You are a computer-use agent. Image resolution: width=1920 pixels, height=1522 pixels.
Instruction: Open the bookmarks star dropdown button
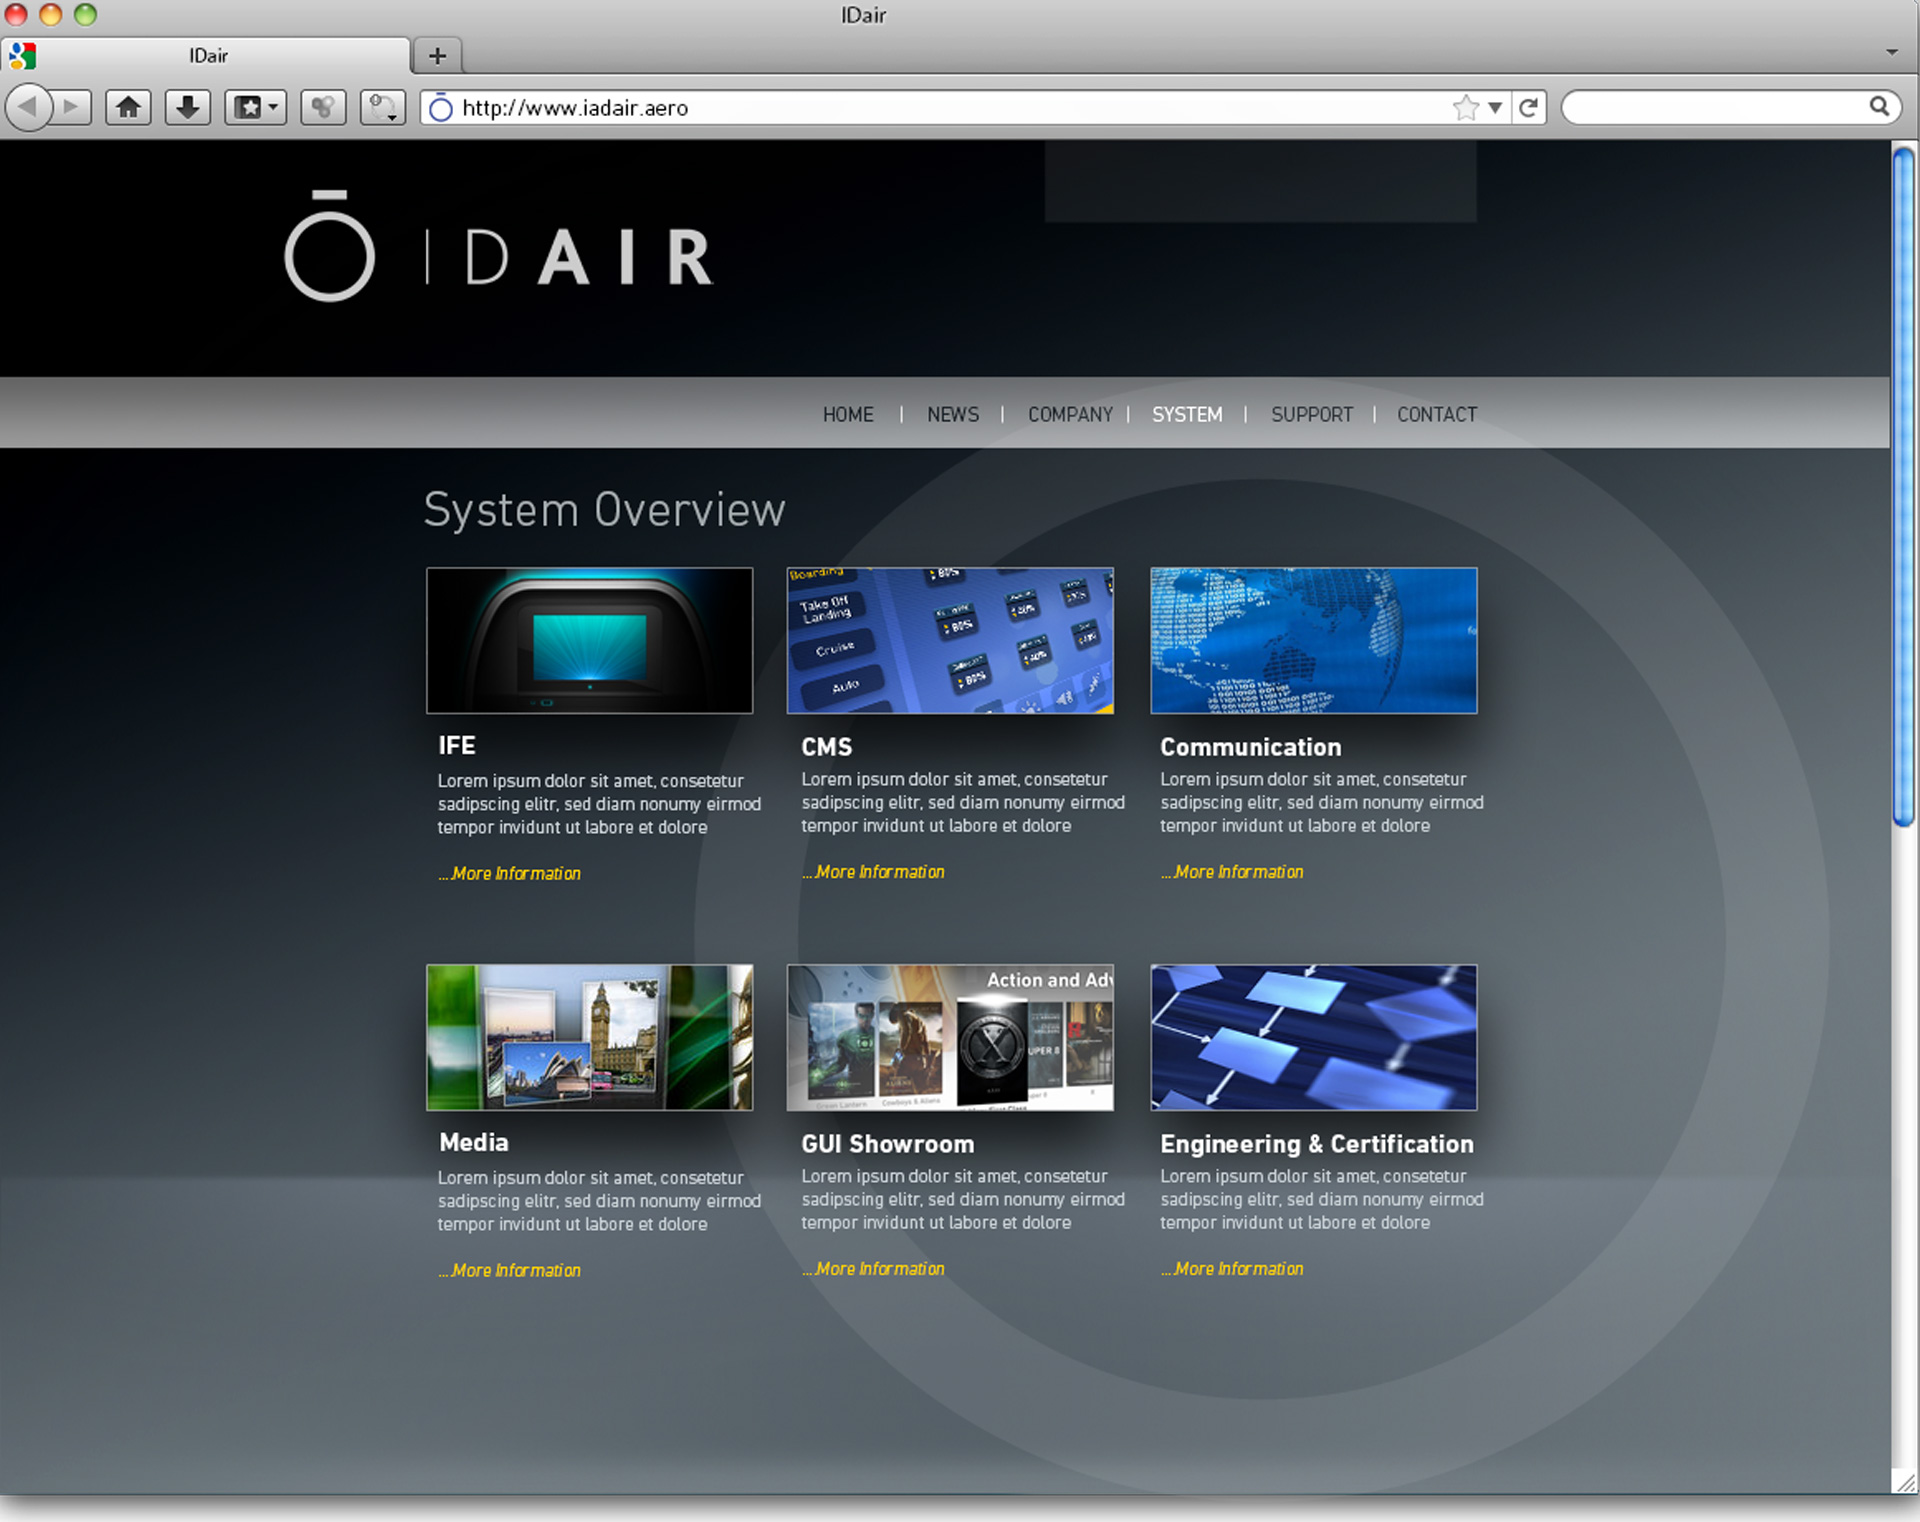pyautogui.click(x=256, y=107)
